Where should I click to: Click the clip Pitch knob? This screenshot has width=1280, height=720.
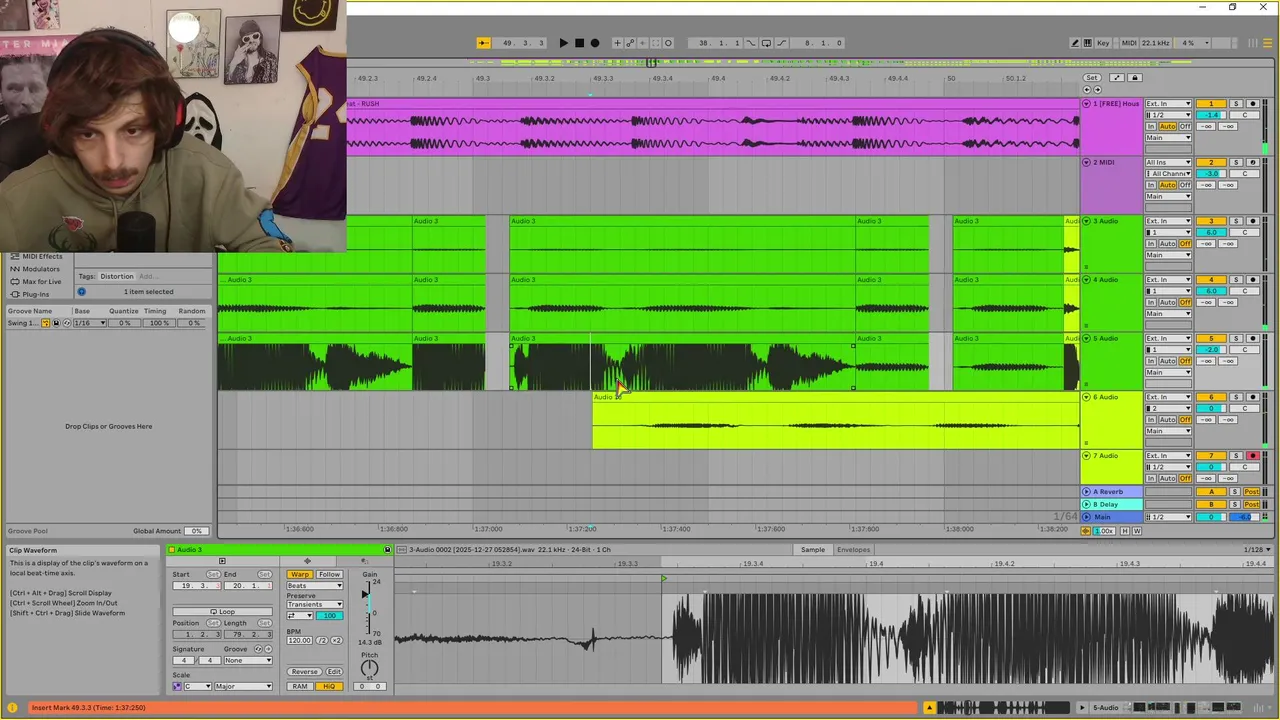369,668
